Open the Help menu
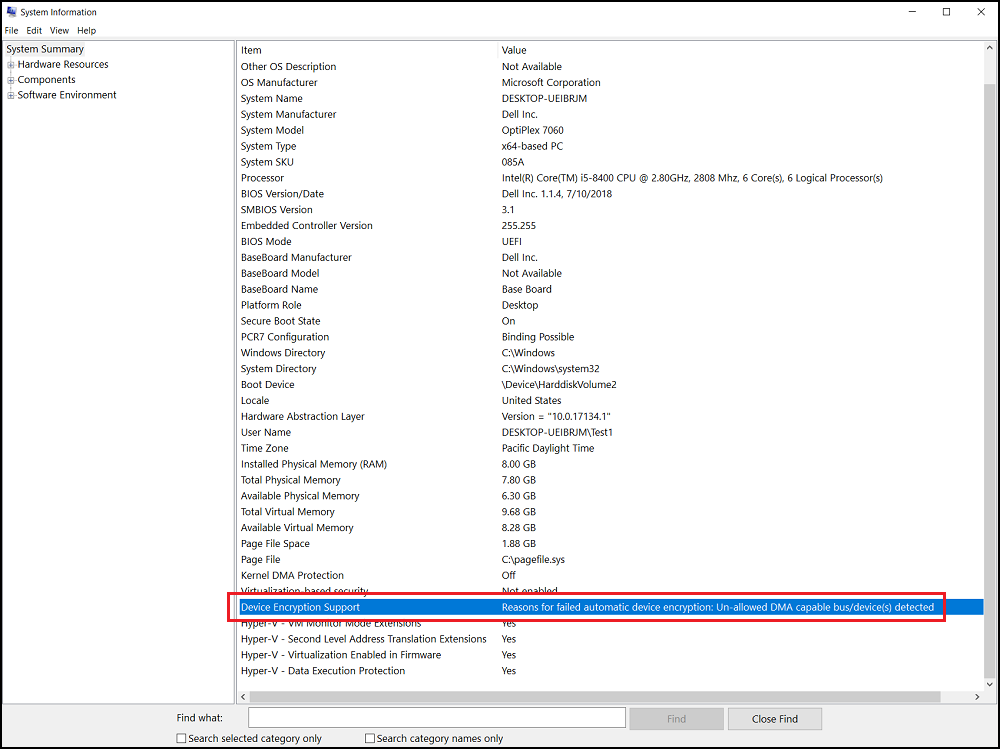Image resolution: width=1000 pixels, height=749 pixels. click(x=87, y=30)
